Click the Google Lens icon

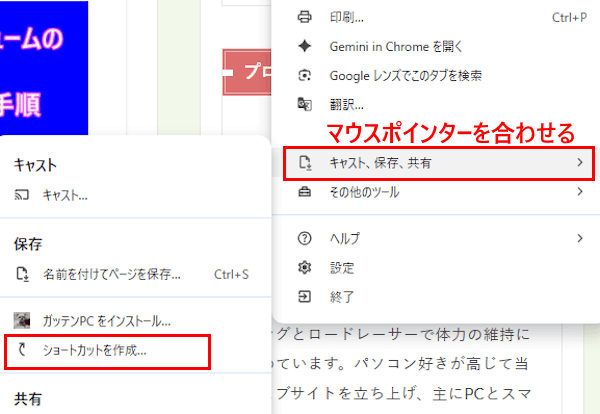[x=305, y=75]
